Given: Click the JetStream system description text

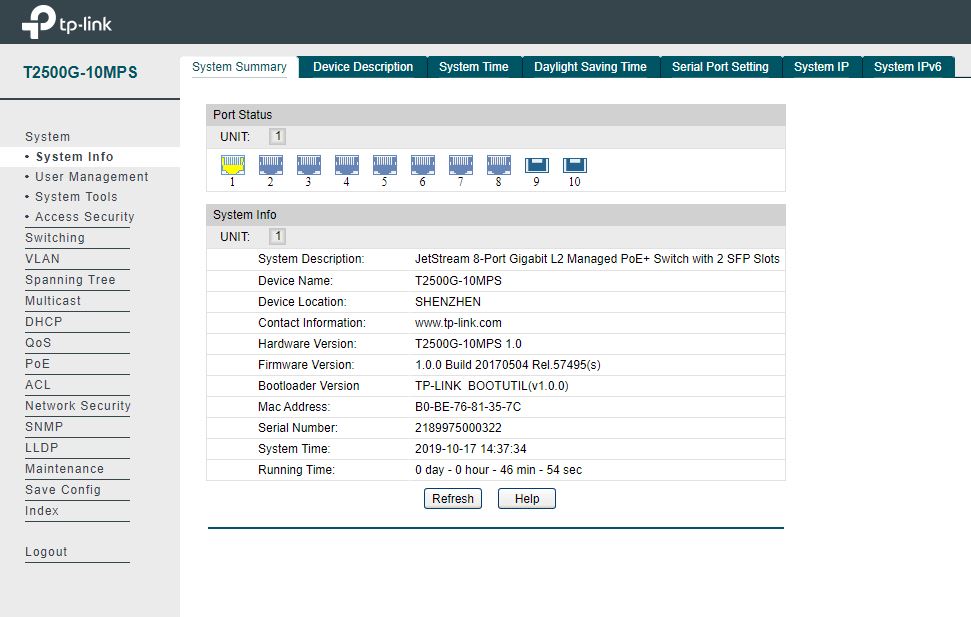Looking at the screenshot, I should coord(597,259).
